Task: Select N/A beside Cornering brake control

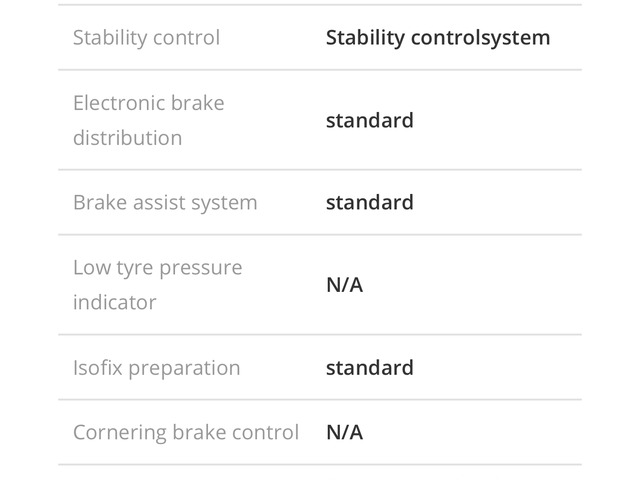Action: click(x=344, y=432)
